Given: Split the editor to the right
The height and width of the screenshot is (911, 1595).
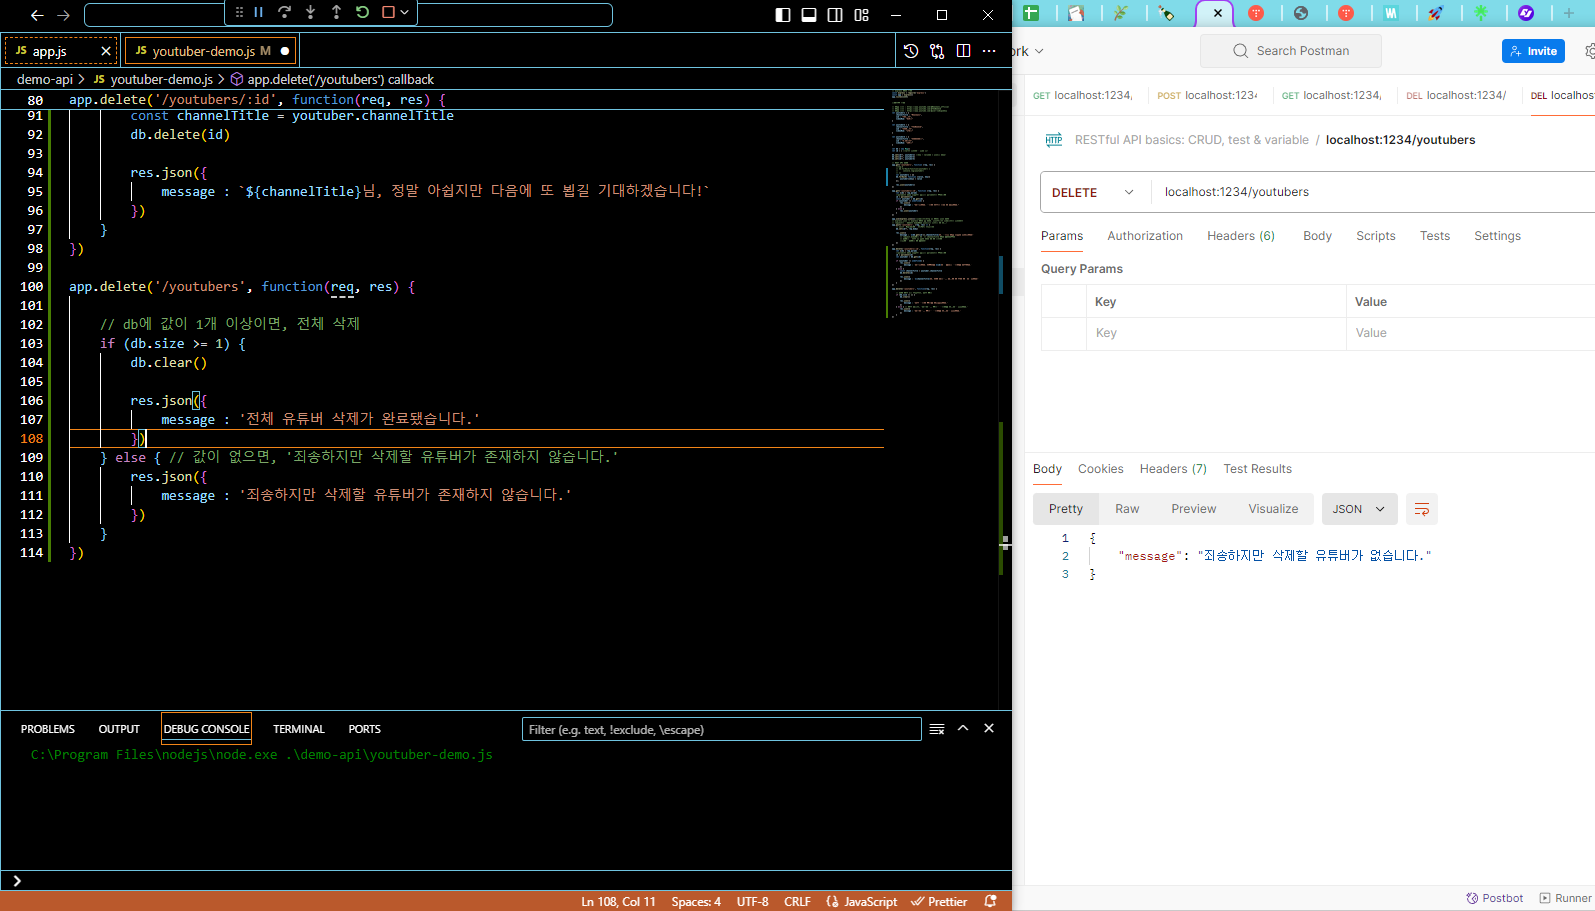Looking at the screenshot, I should pyautogui.click(x=963, y=51).
